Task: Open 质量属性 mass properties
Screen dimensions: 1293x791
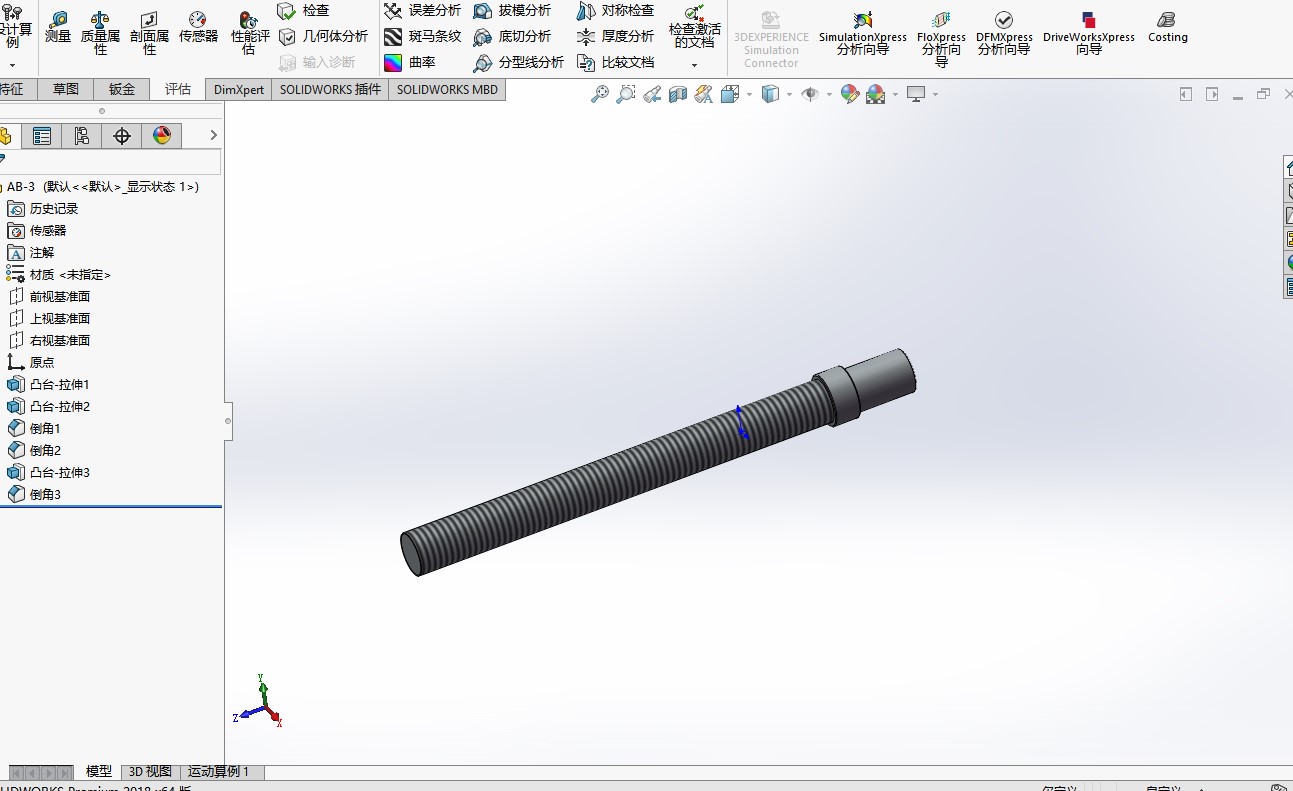Action: pos(100,33)
